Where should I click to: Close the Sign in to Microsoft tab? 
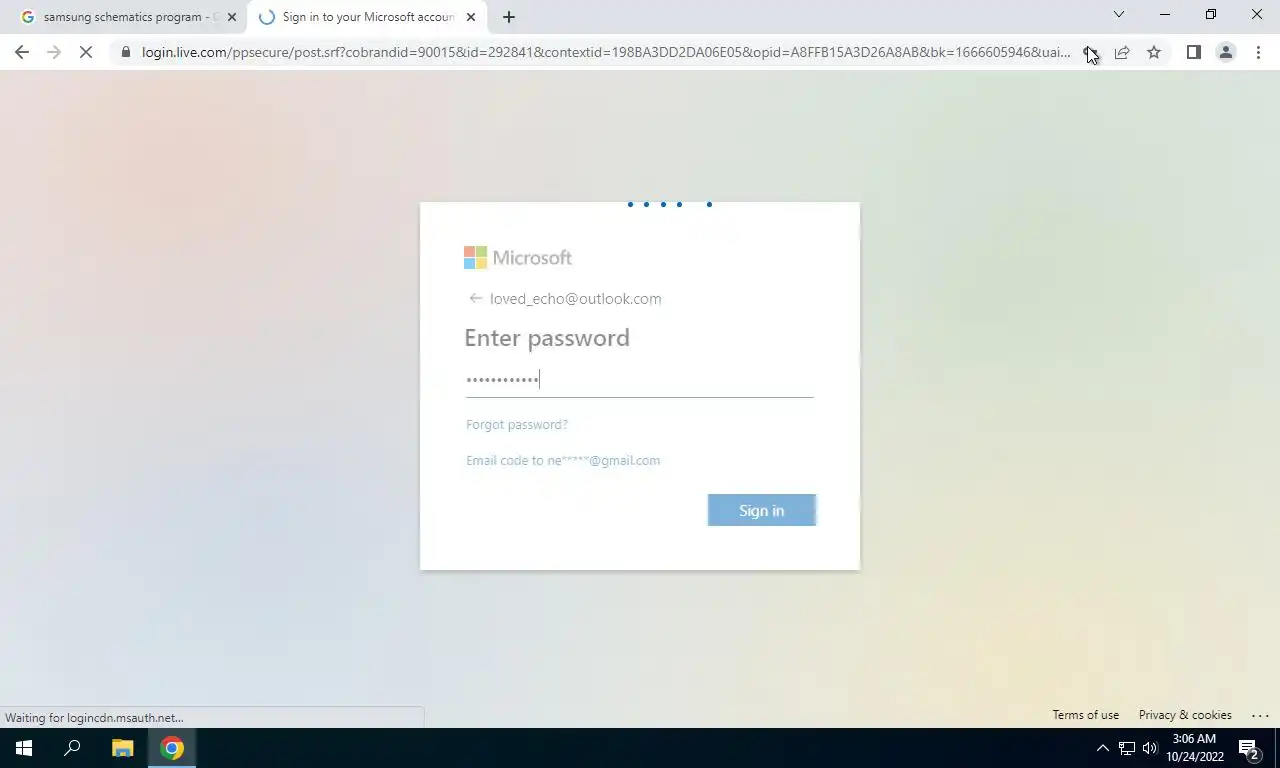(471, 17)
